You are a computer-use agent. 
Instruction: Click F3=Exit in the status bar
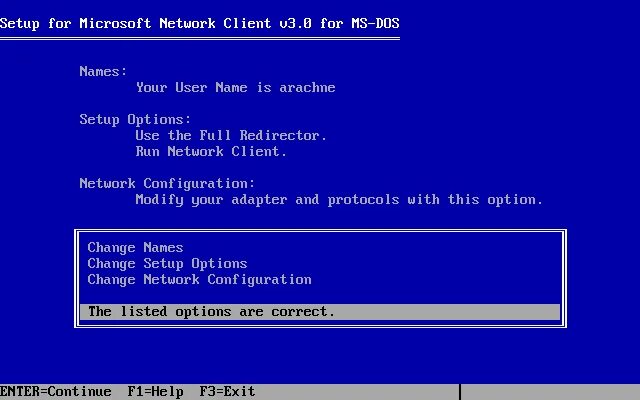tap(227, 391)
